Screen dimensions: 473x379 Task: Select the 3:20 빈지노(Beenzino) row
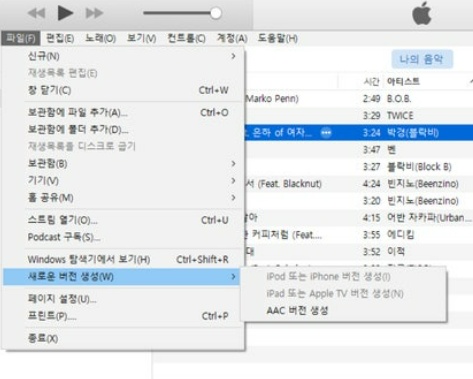click(x=359, y=201)
